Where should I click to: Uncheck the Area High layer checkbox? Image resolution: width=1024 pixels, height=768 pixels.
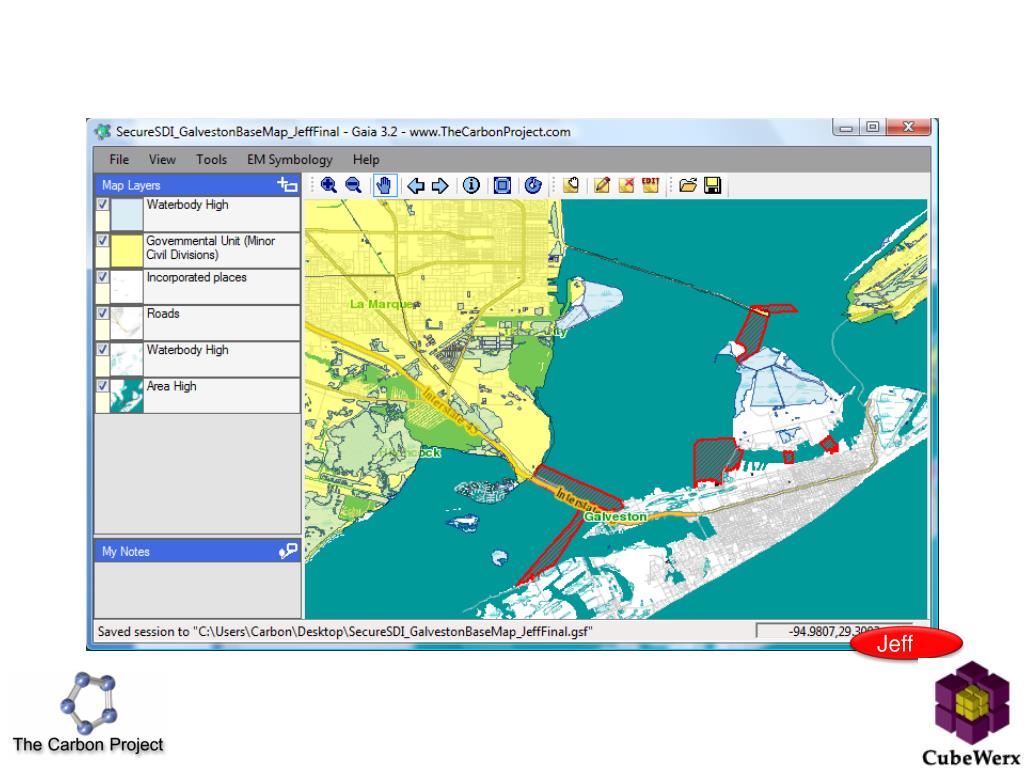pyautogui.click(x=103, y=385)
